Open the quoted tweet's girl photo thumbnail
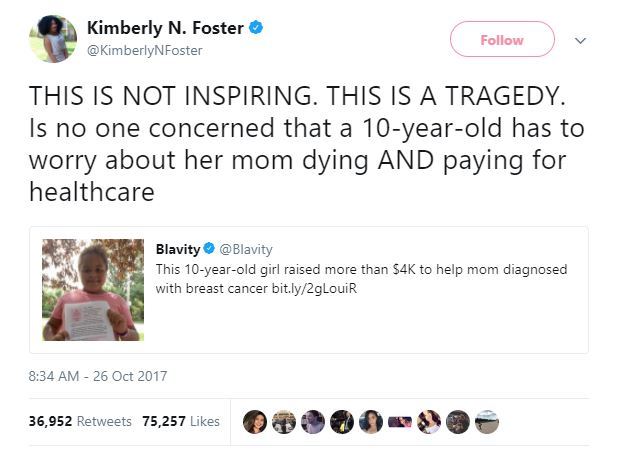This screenshot has width=619, height=458. pos(94,290)
